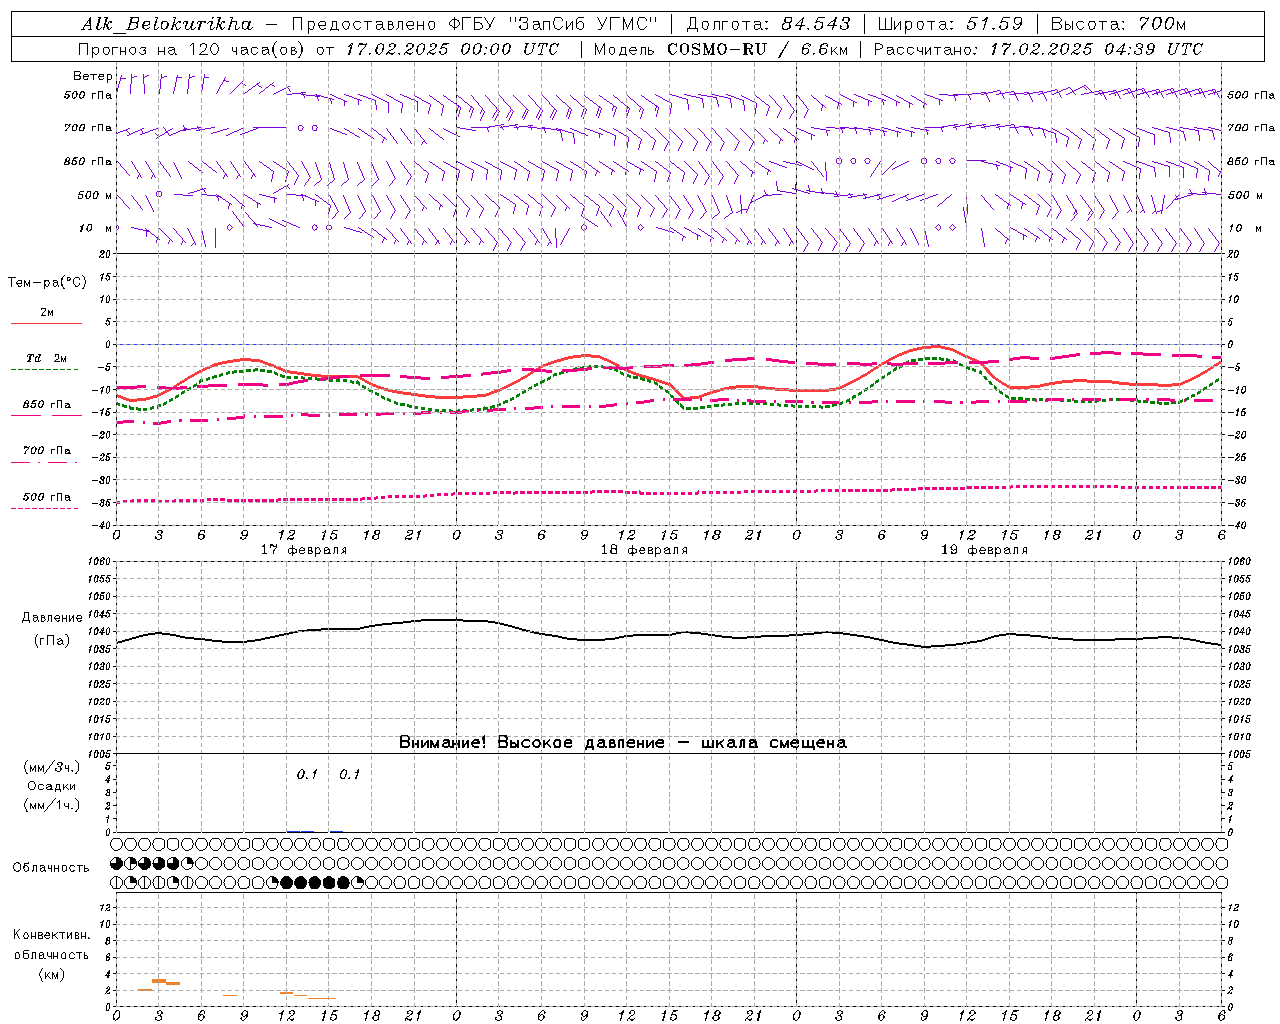Click the thick orange convective bar at hour 3
This screenshot has width=1280, height=1024.
(x=159, y=981)
